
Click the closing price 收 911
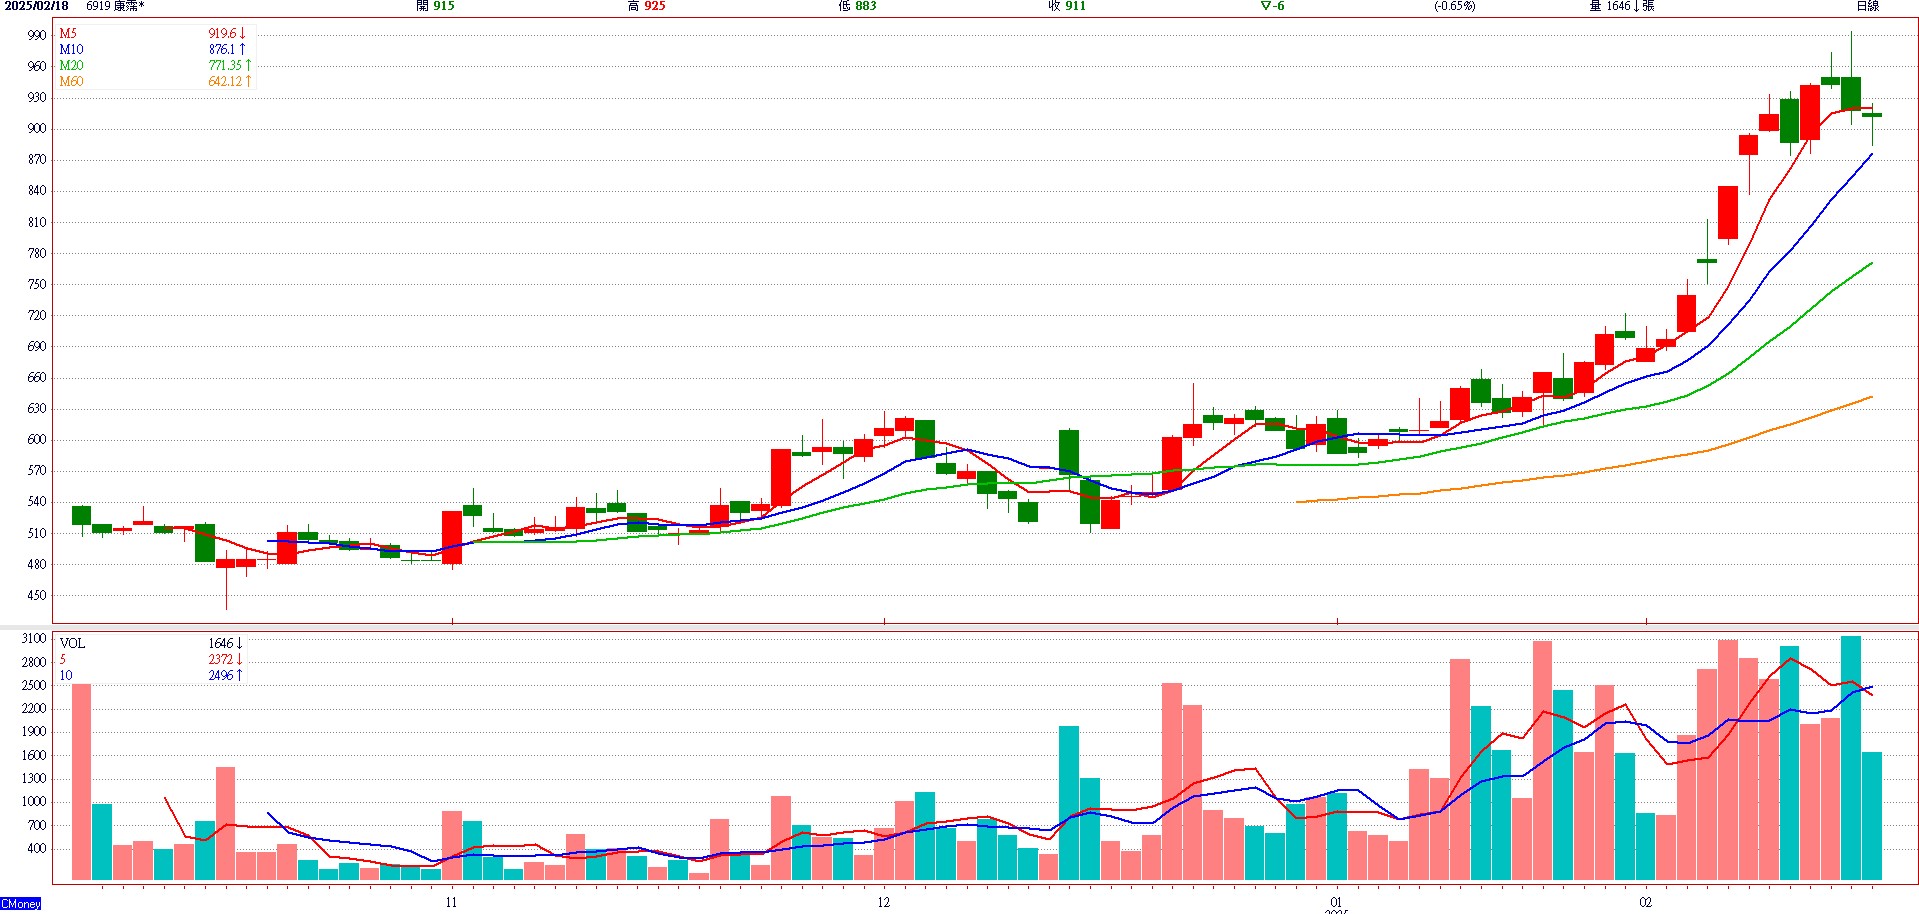pyautogui.click(x=1067, y=6)
